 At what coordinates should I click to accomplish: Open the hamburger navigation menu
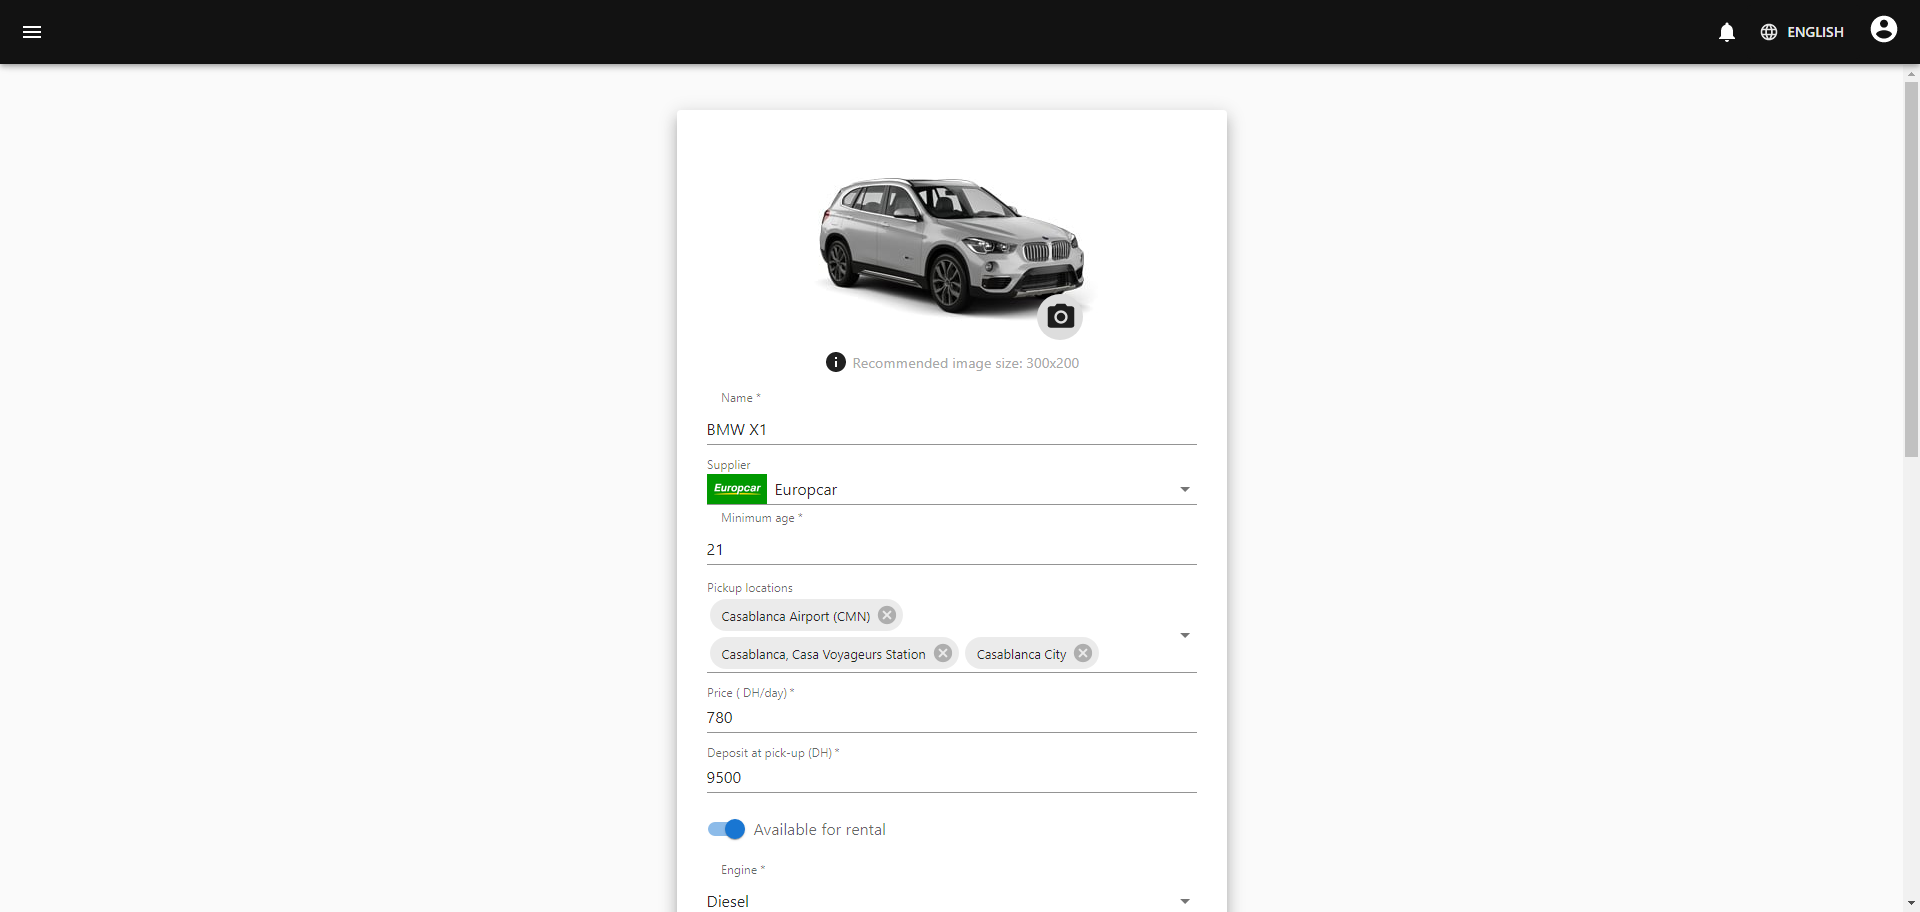pyautogui.click(x=32, y=32)
